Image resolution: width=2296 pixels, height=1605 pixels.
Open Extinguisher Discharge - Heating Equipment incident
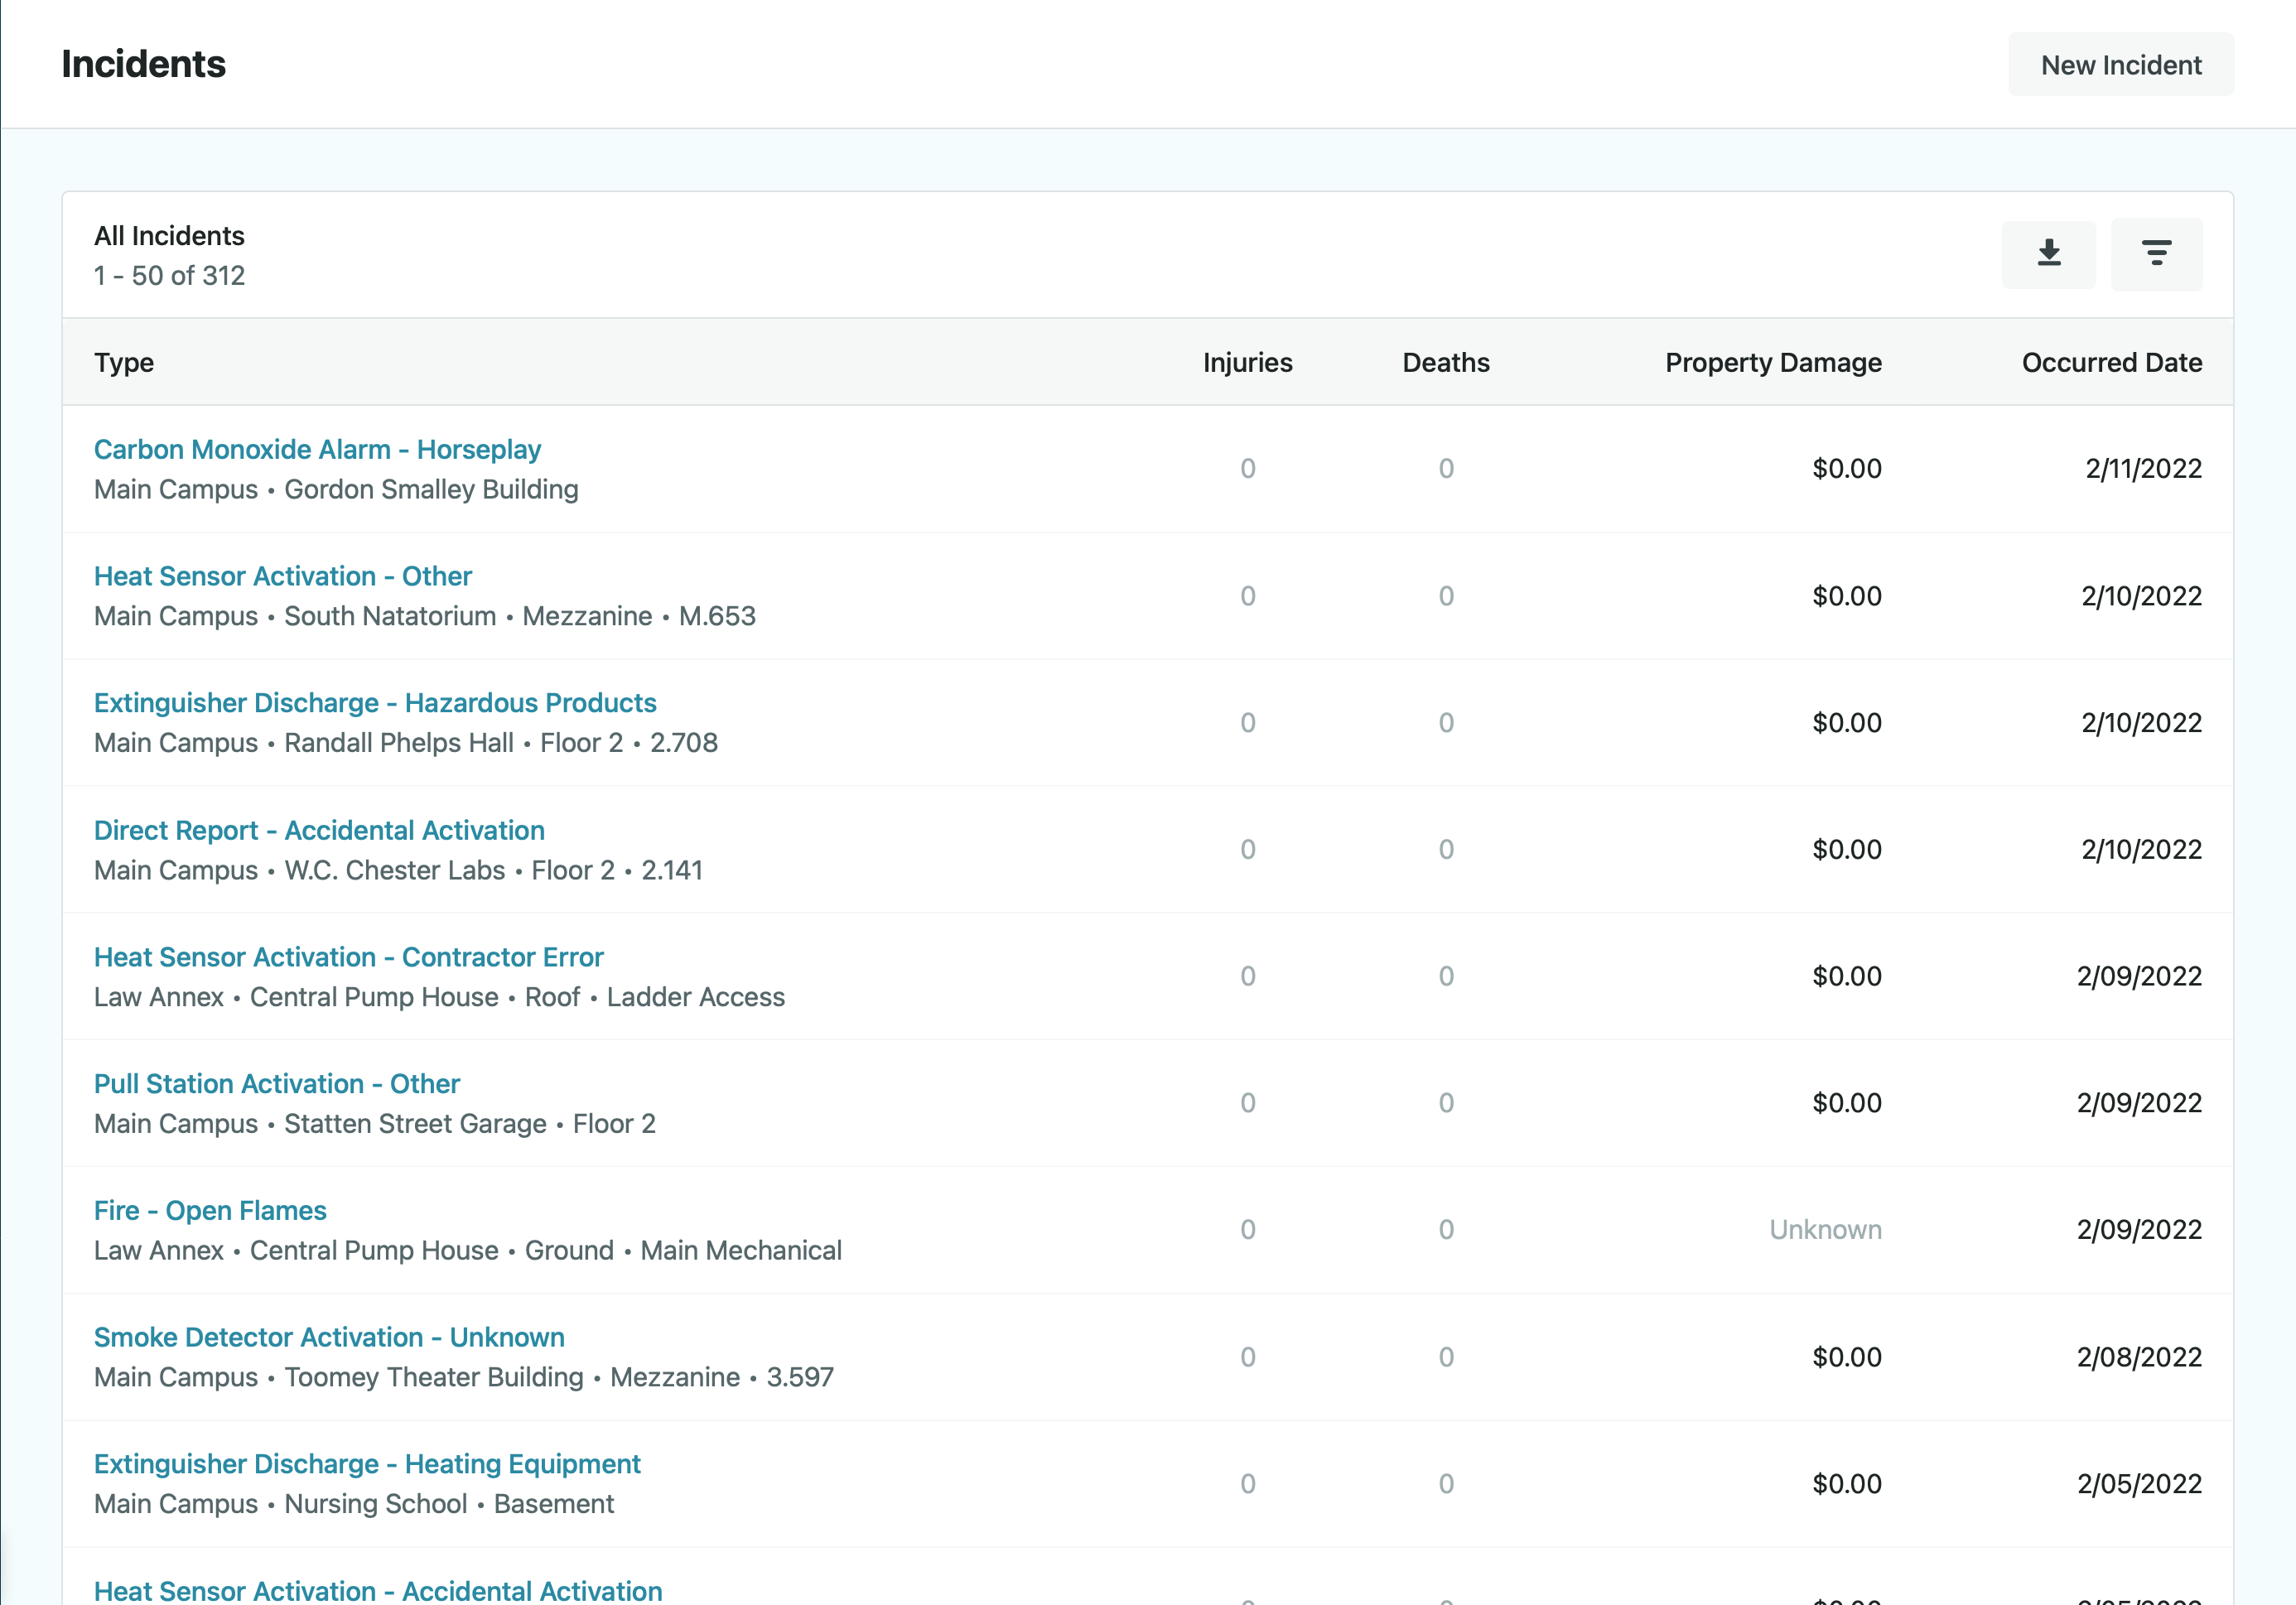tap(367, 1465)
